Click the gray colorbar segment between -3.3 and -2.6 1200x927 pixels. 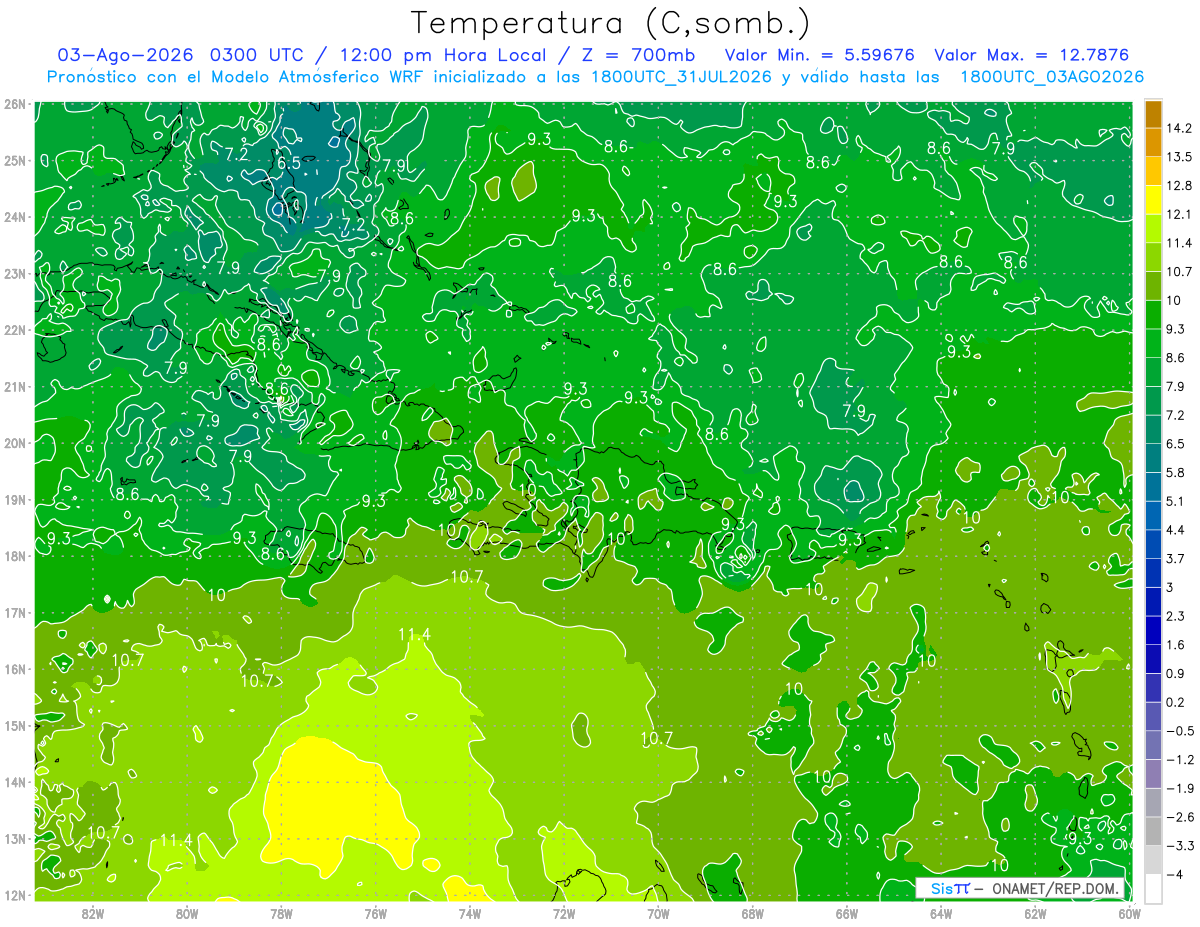tap(1153, 830)
